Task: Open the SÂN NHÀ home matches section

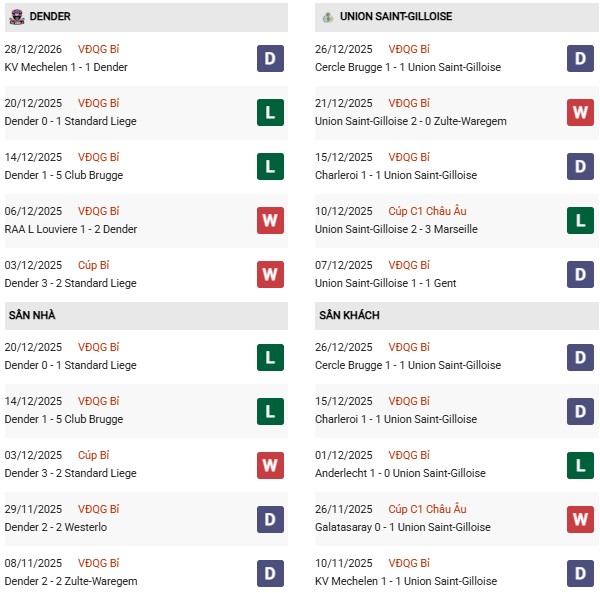Action: 32,315
